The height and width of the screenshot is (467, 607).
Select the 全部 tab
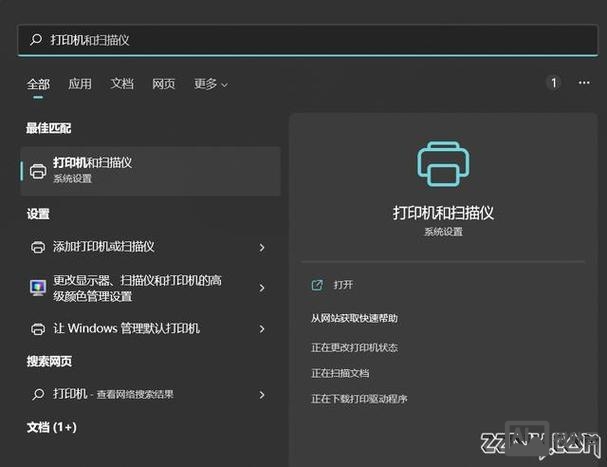pos(38,84)
